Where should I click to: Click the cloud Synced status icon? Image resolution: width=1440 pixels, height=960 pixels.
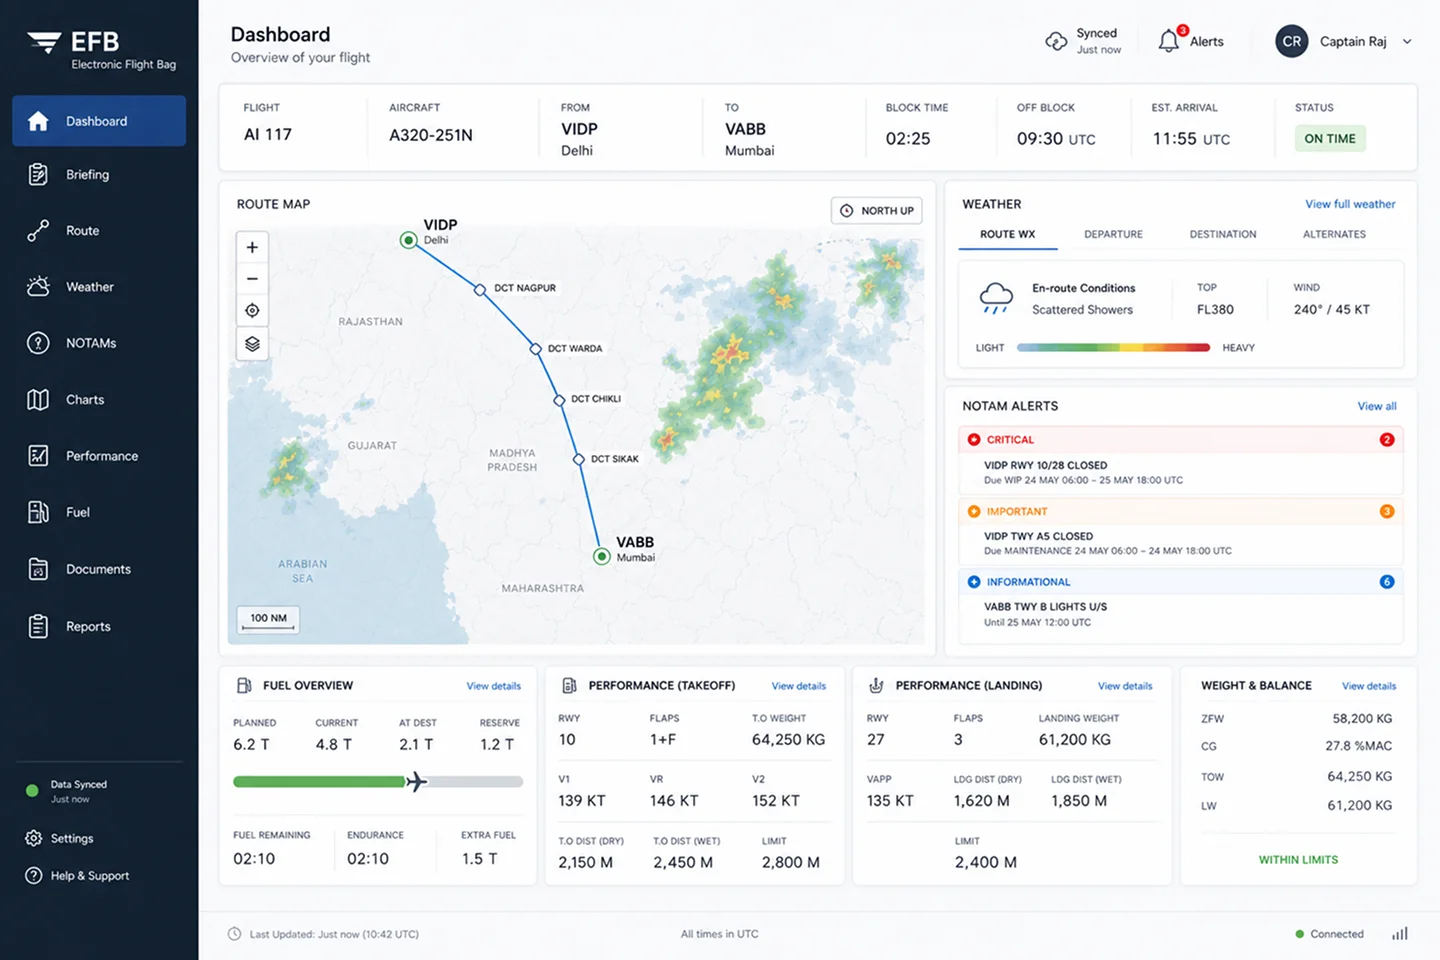(x=1056, y=41)
